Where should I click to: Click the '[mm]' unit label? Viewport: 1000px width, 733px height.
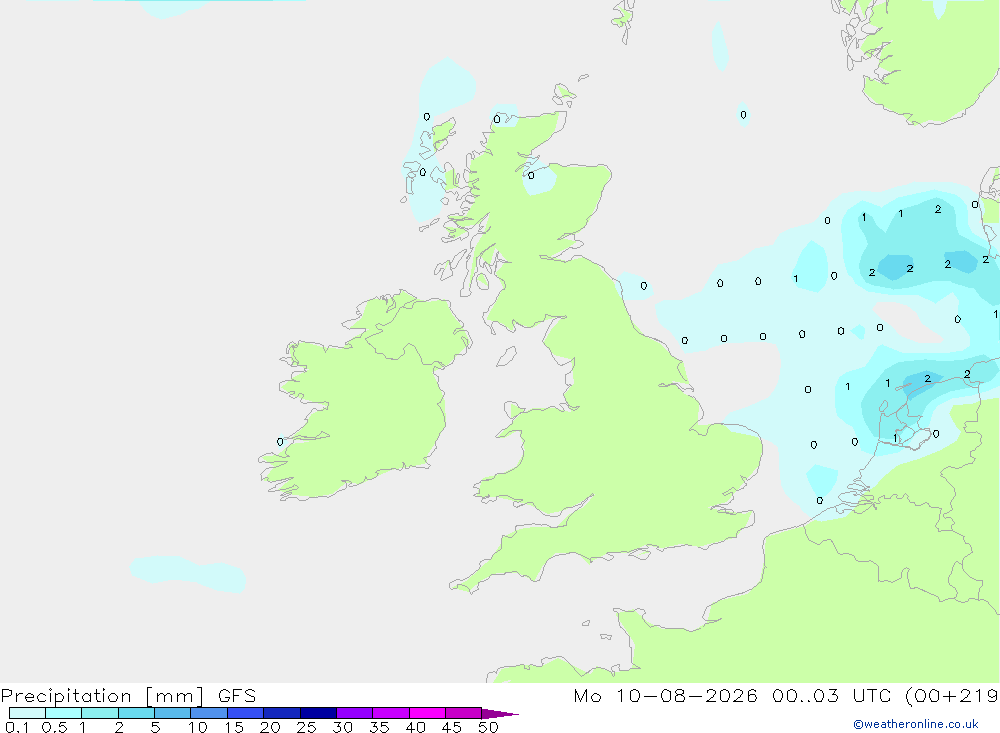pos(175,696)
